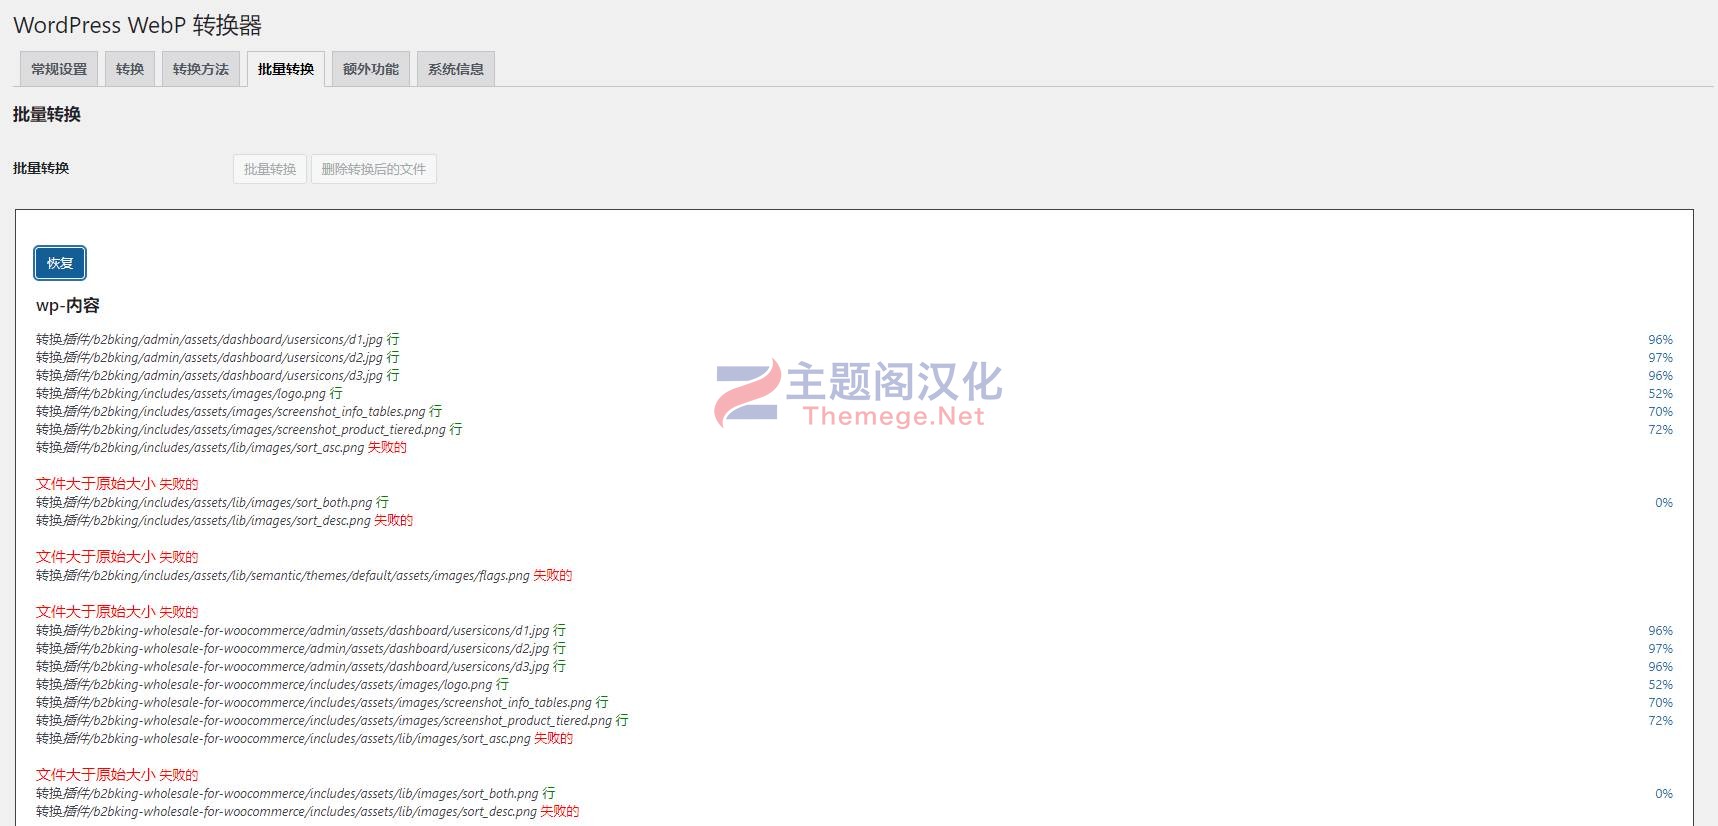Viewport: 1718px width, 826px height.
Task: Click 52% beside b2bking-wholesale-for-woocommerce logo.png
Action: click(x=1660, y=685)
